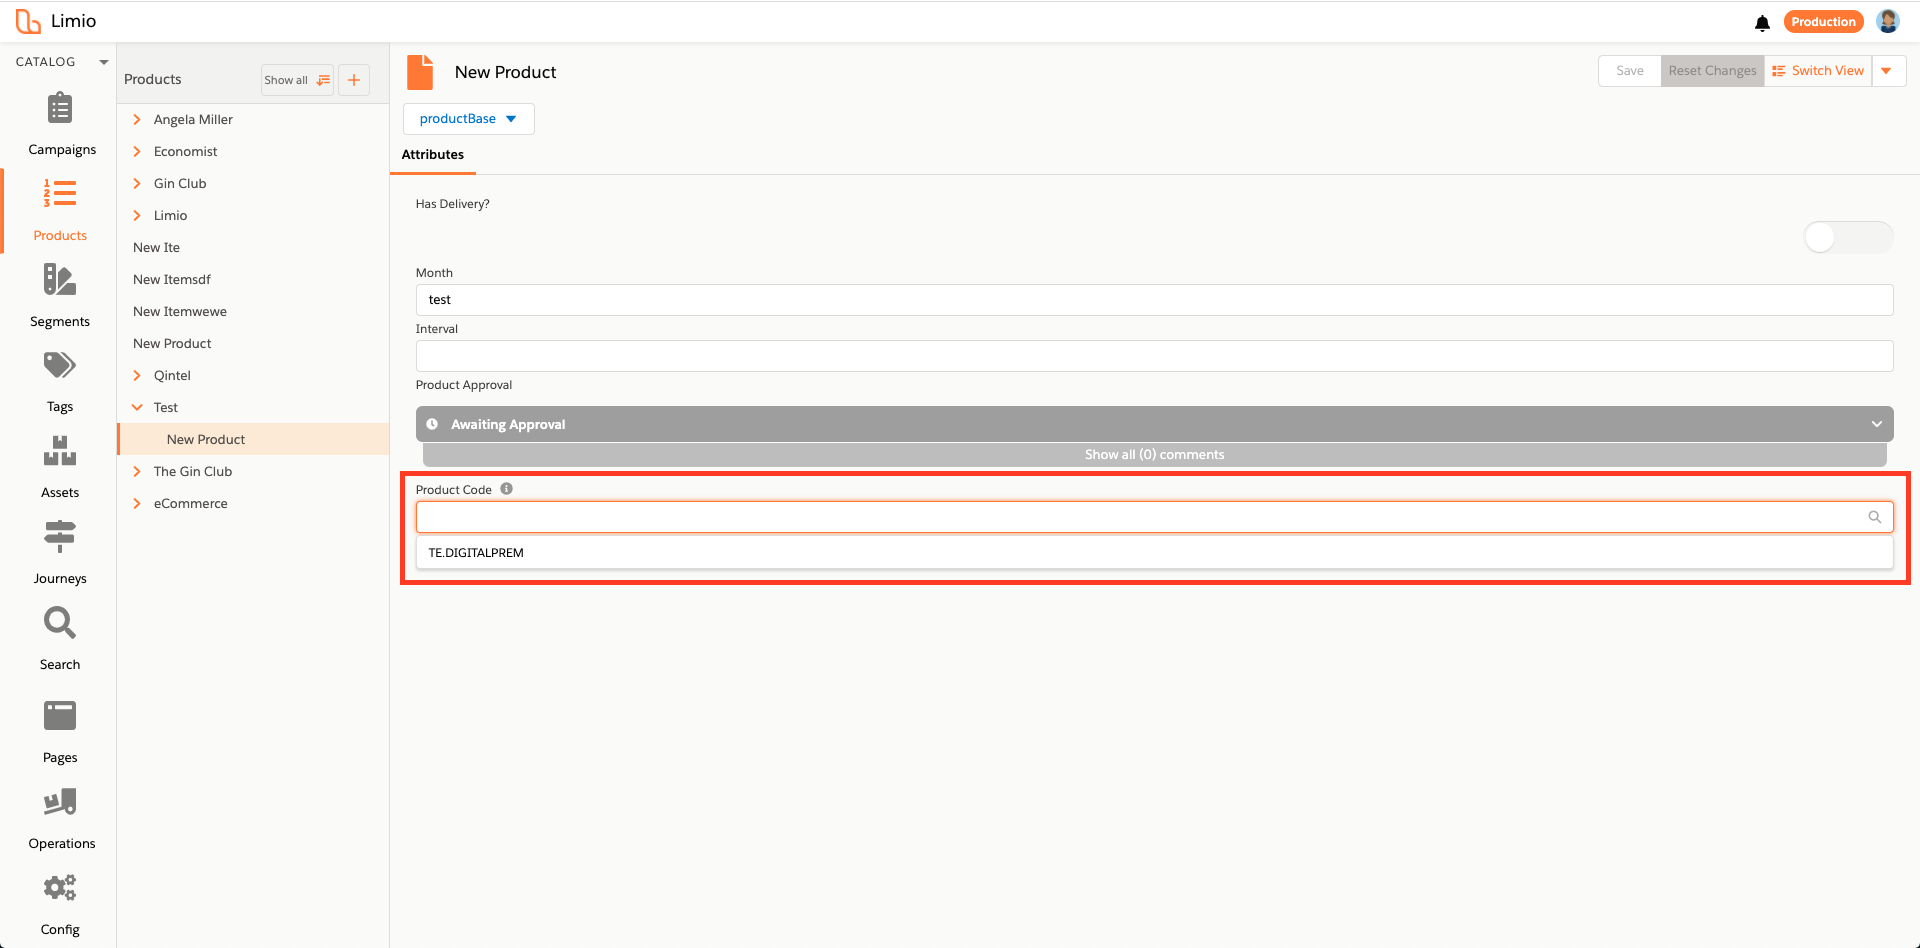Expand the Economist product group
Image resolution: width=1920 pixels, height=948 pixels.
click(x=138, y=151)
